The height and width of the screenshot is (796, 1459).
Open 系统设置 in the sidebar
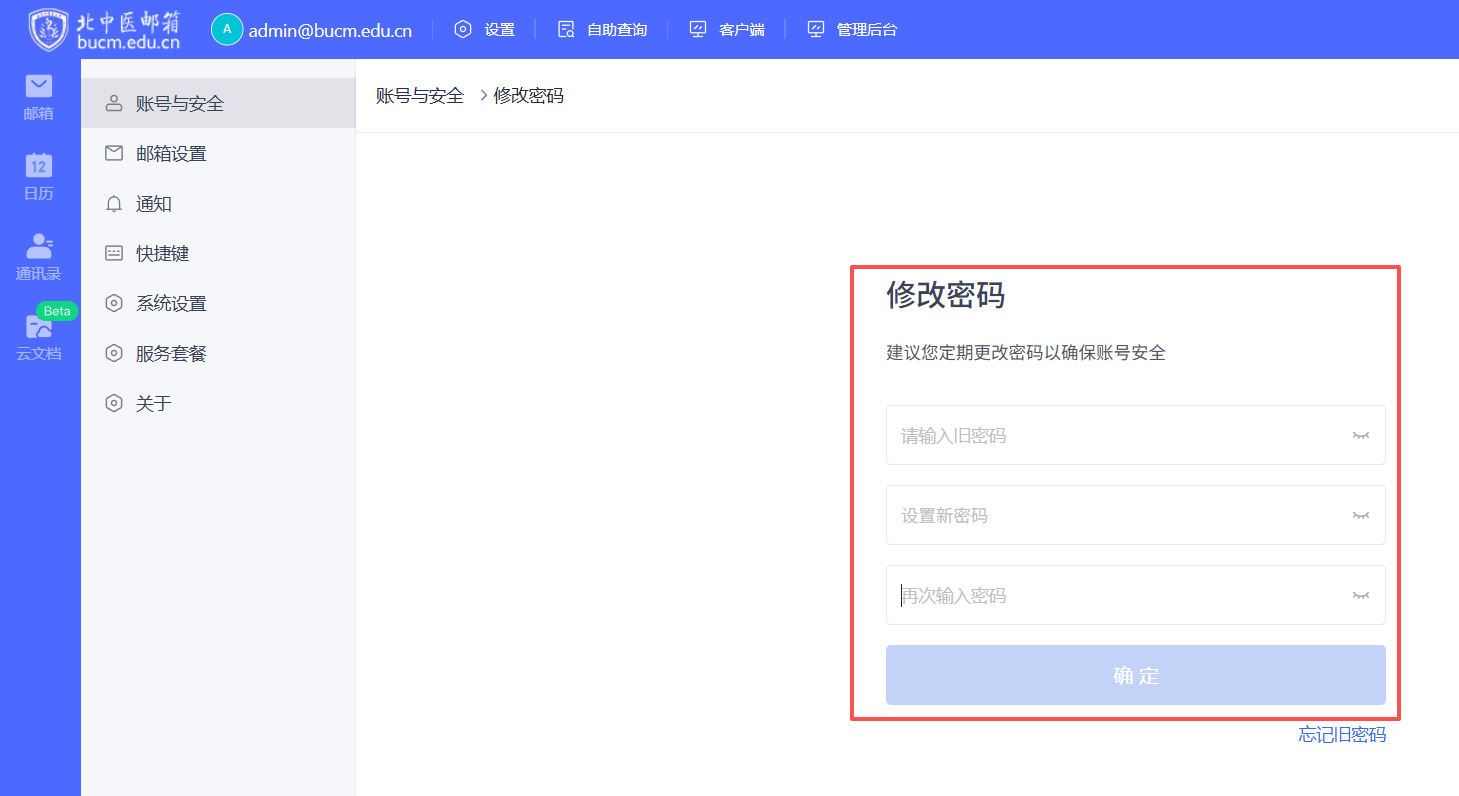click(x=171, y=304)
